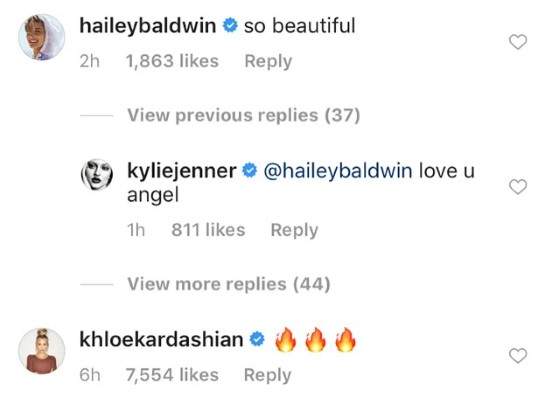Reply to kyliejenner's comment
560x405 pixels.
point(294,230)
